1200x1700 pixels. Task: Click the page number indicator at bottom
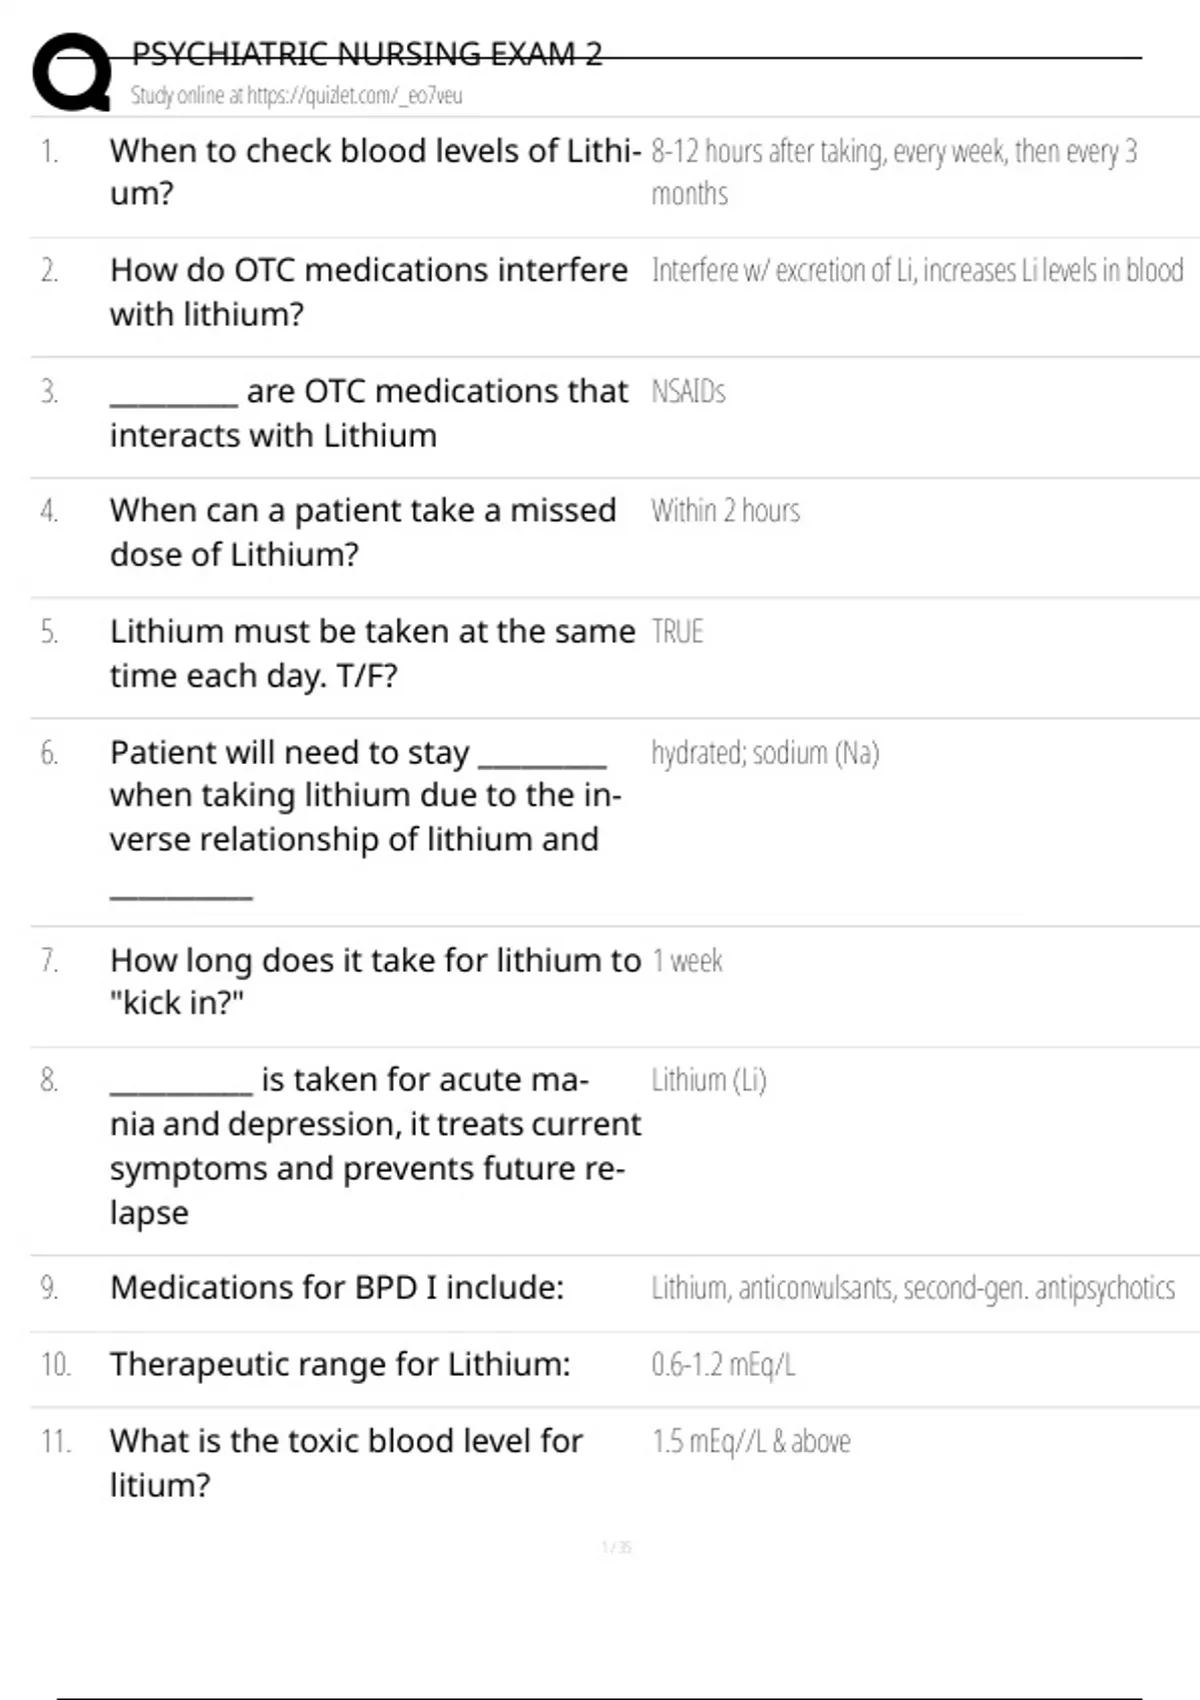point(616,1547)
